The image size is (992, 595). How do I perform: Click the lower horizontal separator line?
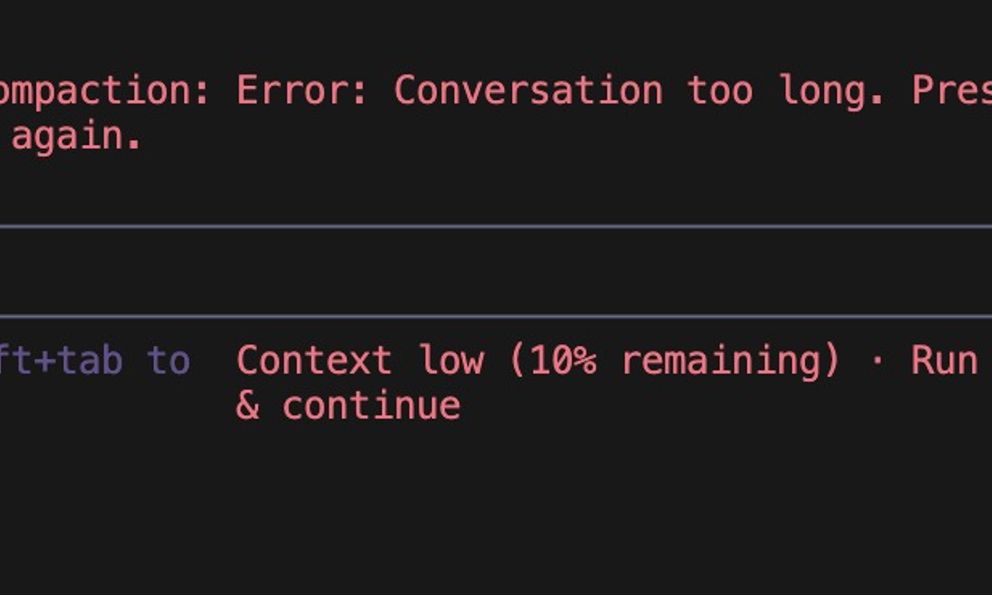tap(496, 317)
